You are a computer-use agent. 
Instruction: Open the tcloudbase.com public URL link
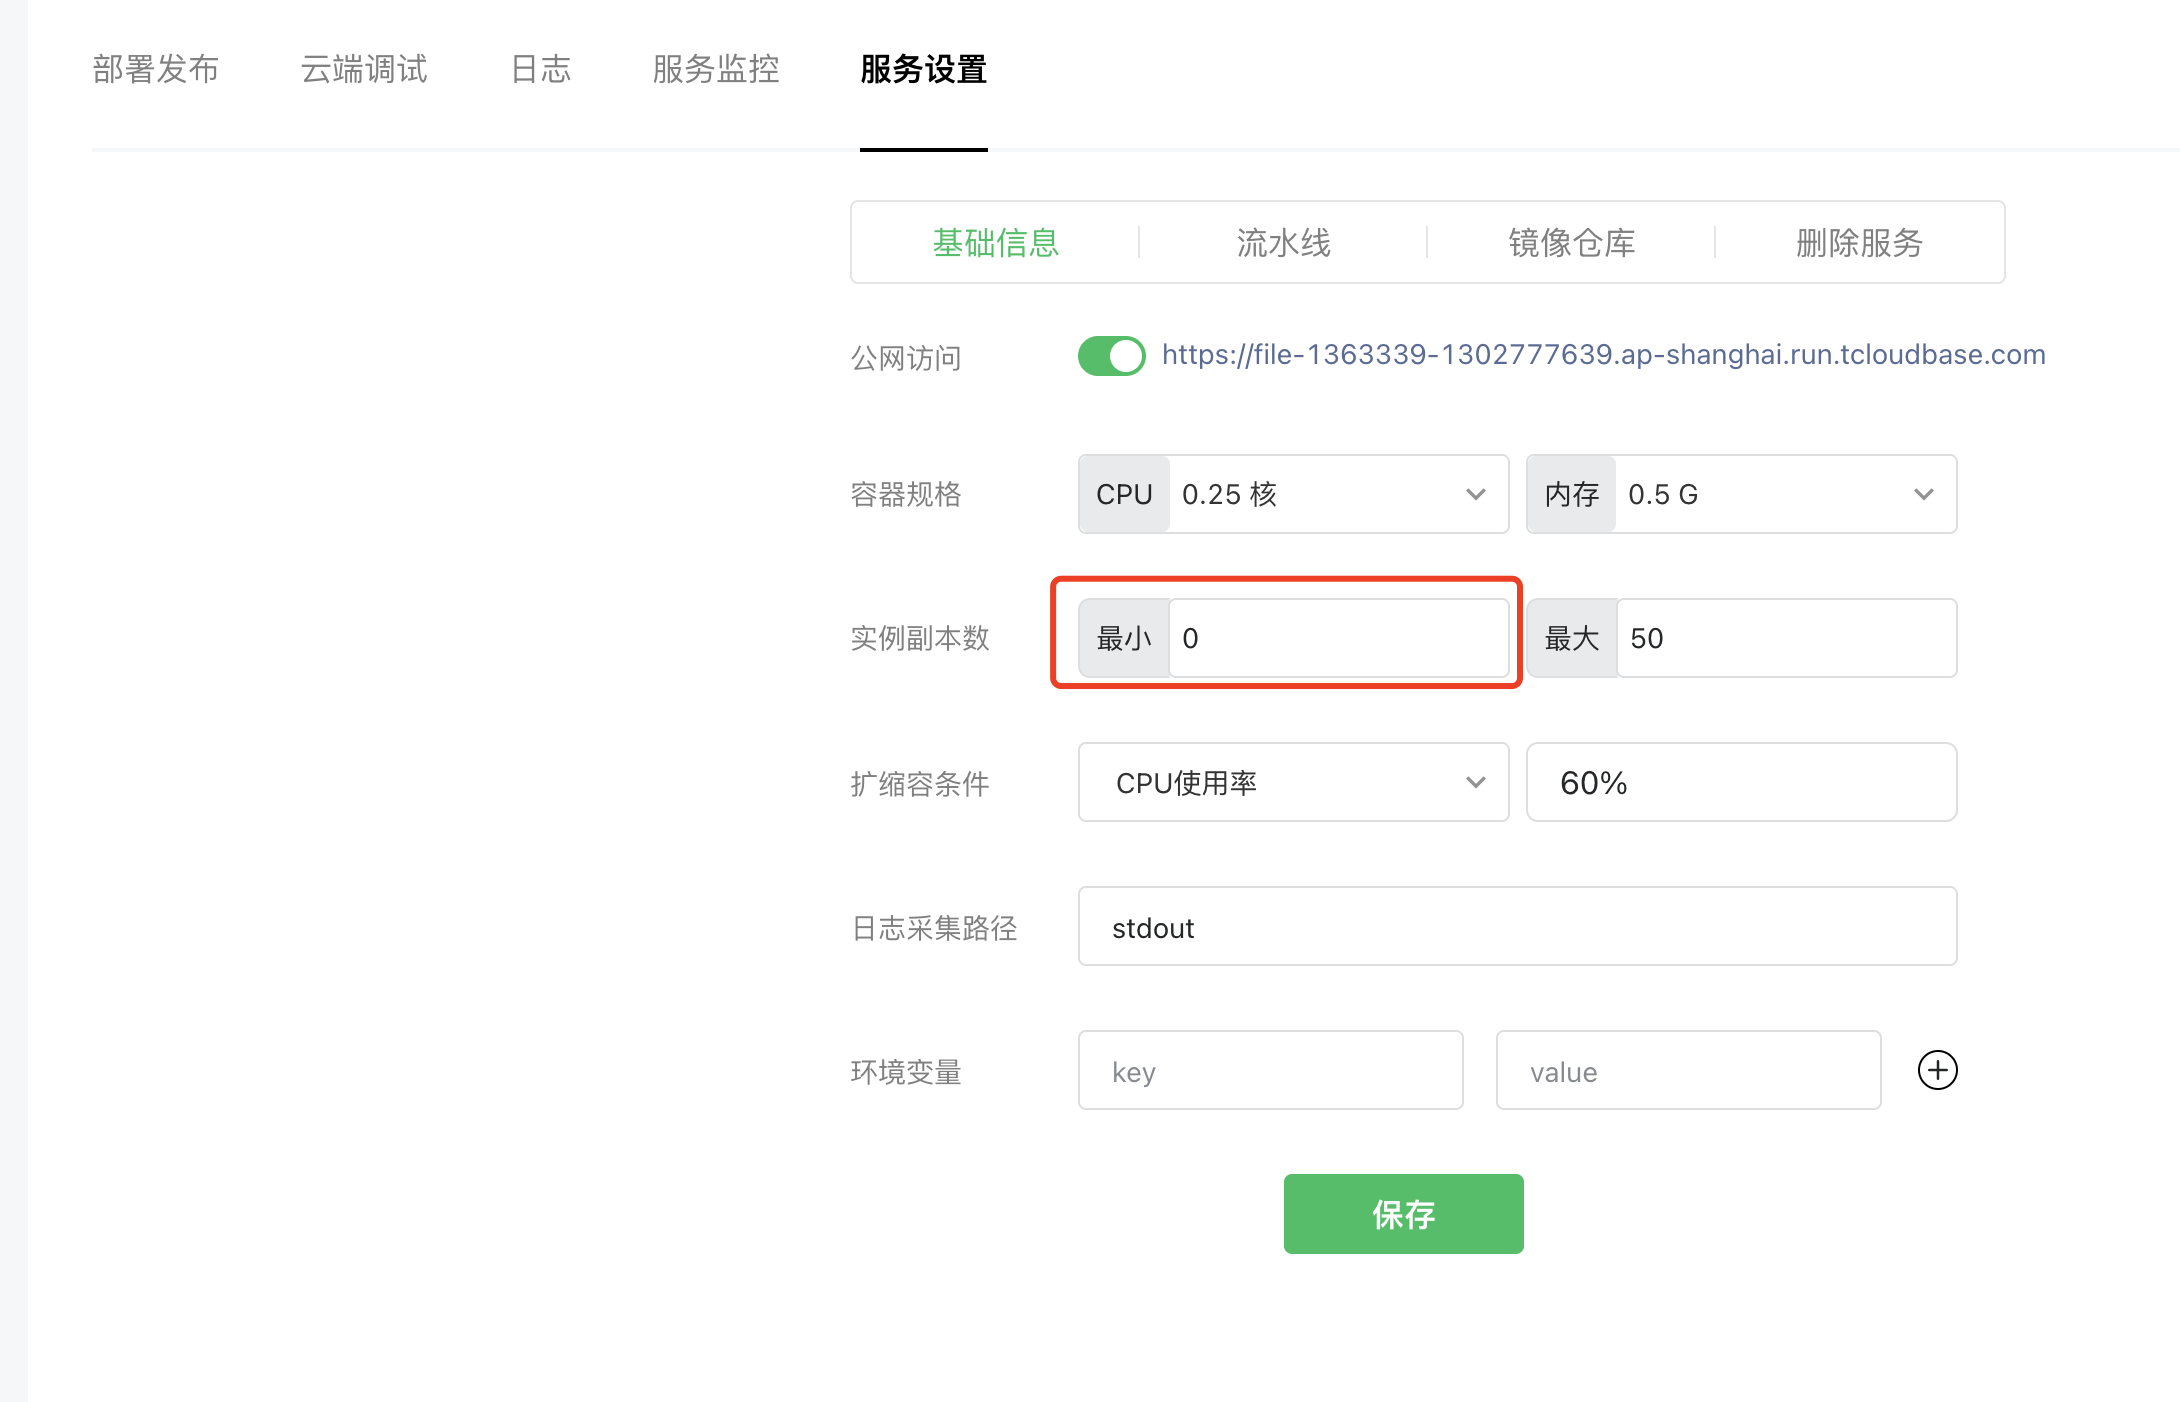tap(1603, 355)
